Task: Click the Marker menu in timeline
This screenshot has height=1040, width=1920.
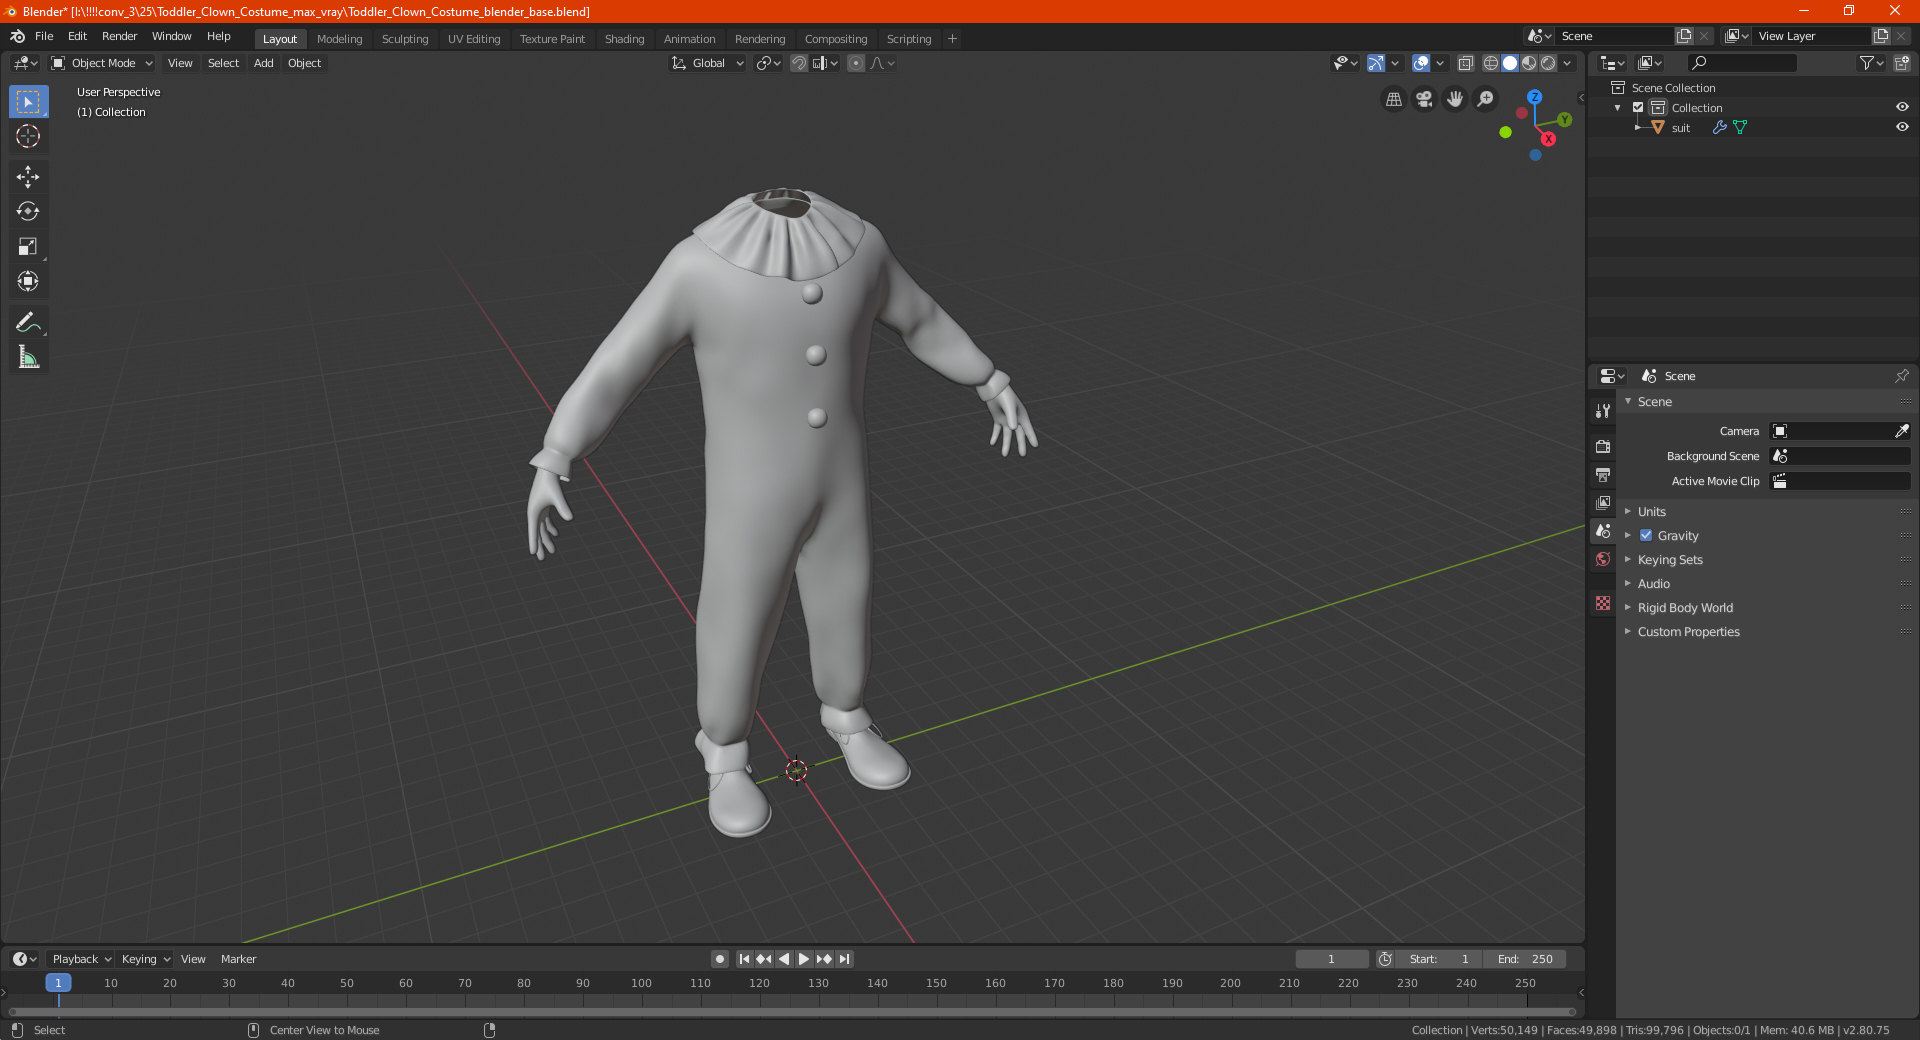Action: coord(238,959)
